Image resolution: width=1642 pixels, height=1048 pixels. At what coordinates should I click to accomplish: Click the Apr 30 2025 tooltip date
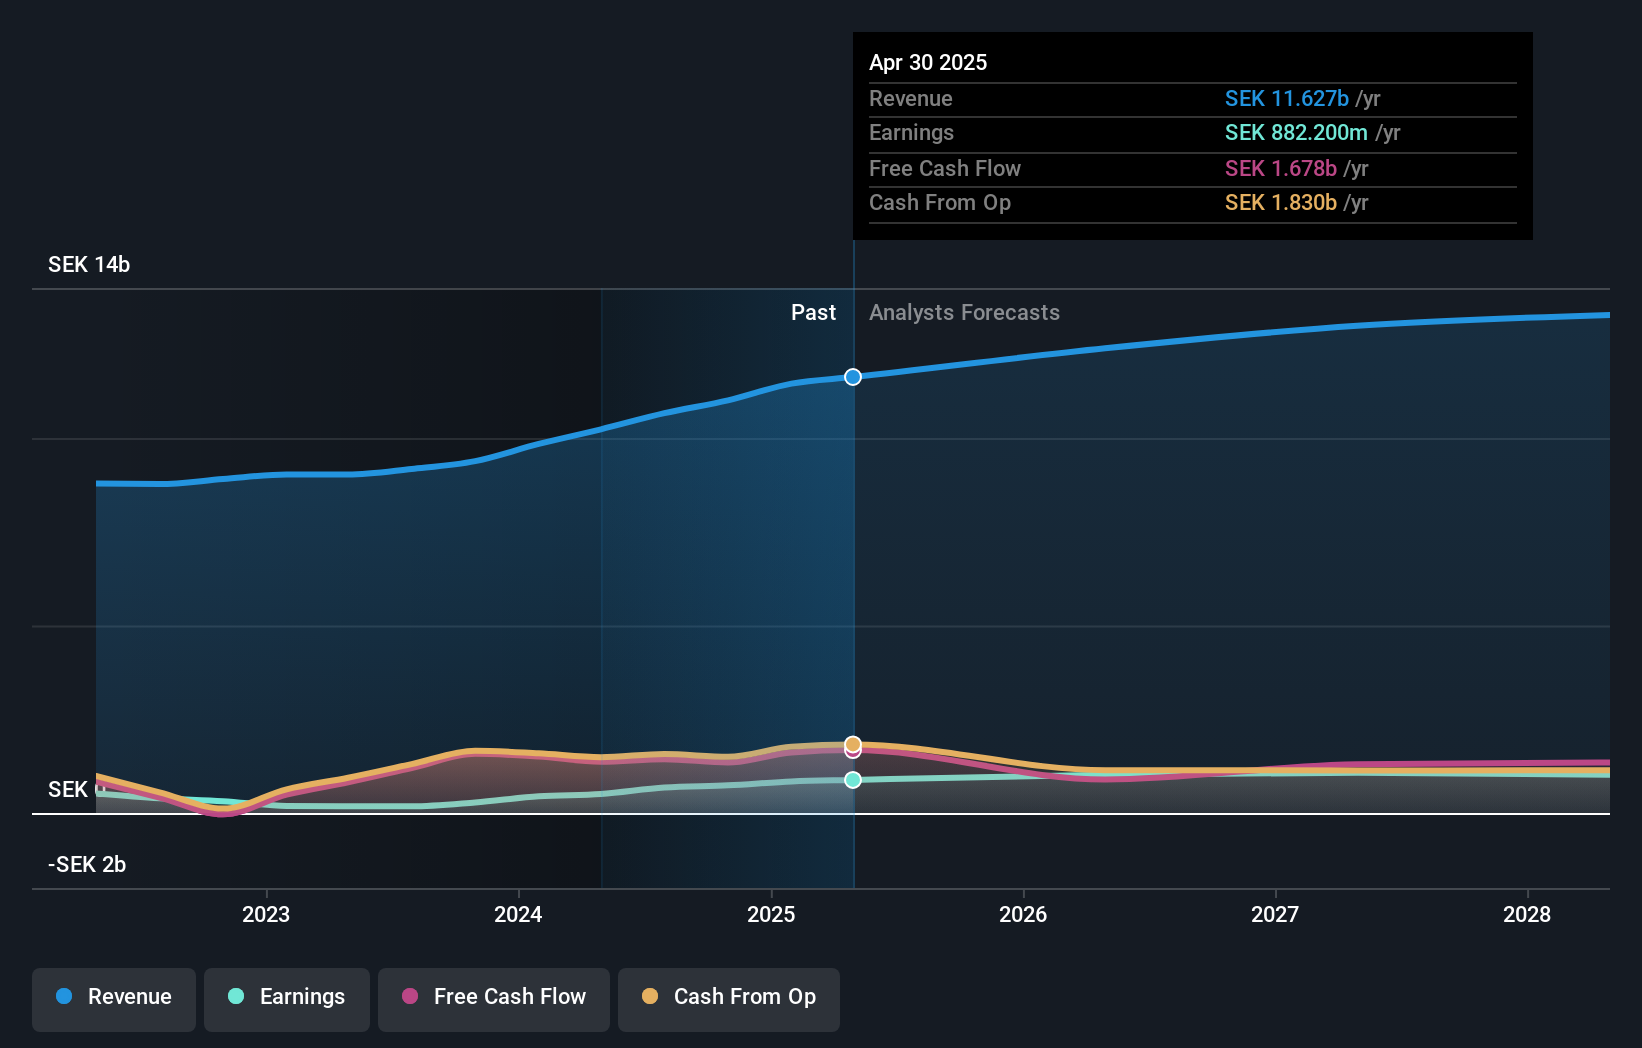coord(928,62)
